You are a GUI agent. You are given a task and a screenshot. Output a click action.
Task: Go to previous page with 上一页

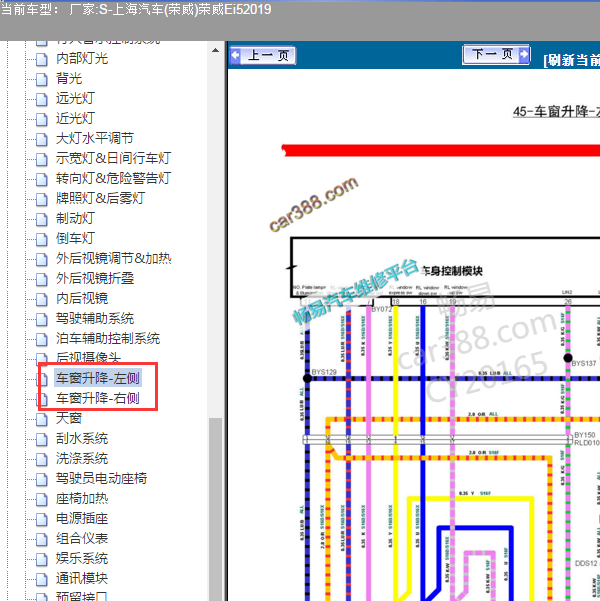(x=263, y=55)
